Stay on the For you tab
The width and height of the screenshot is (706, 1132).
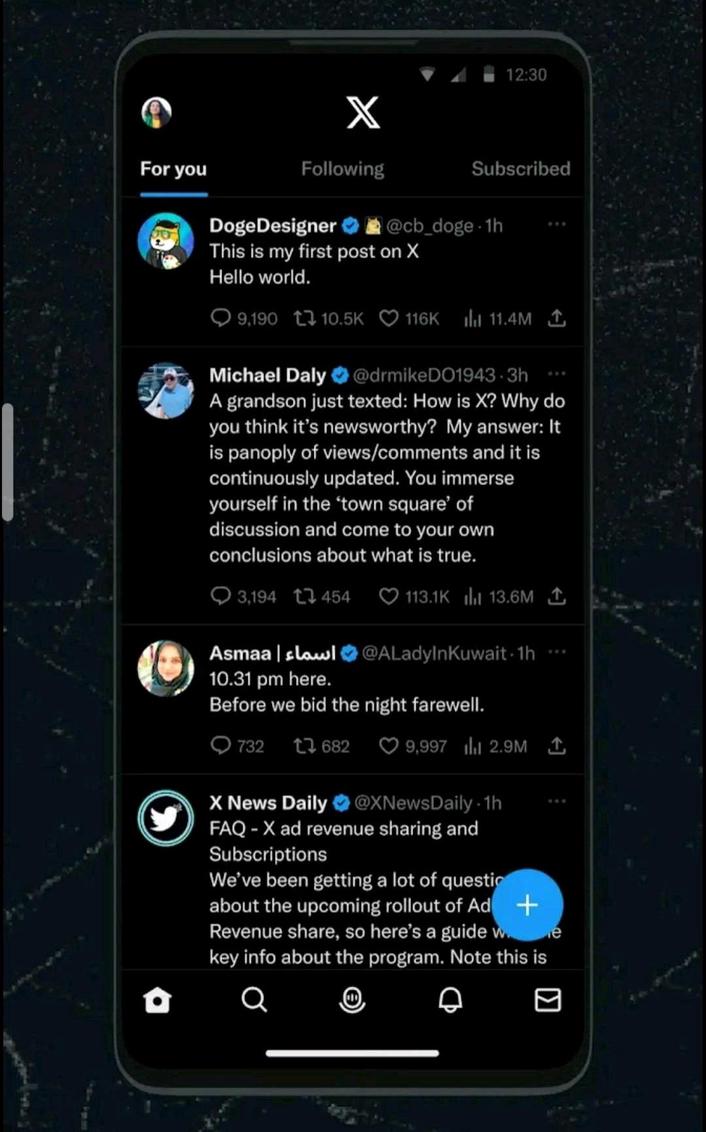click(x=172, y=168)
